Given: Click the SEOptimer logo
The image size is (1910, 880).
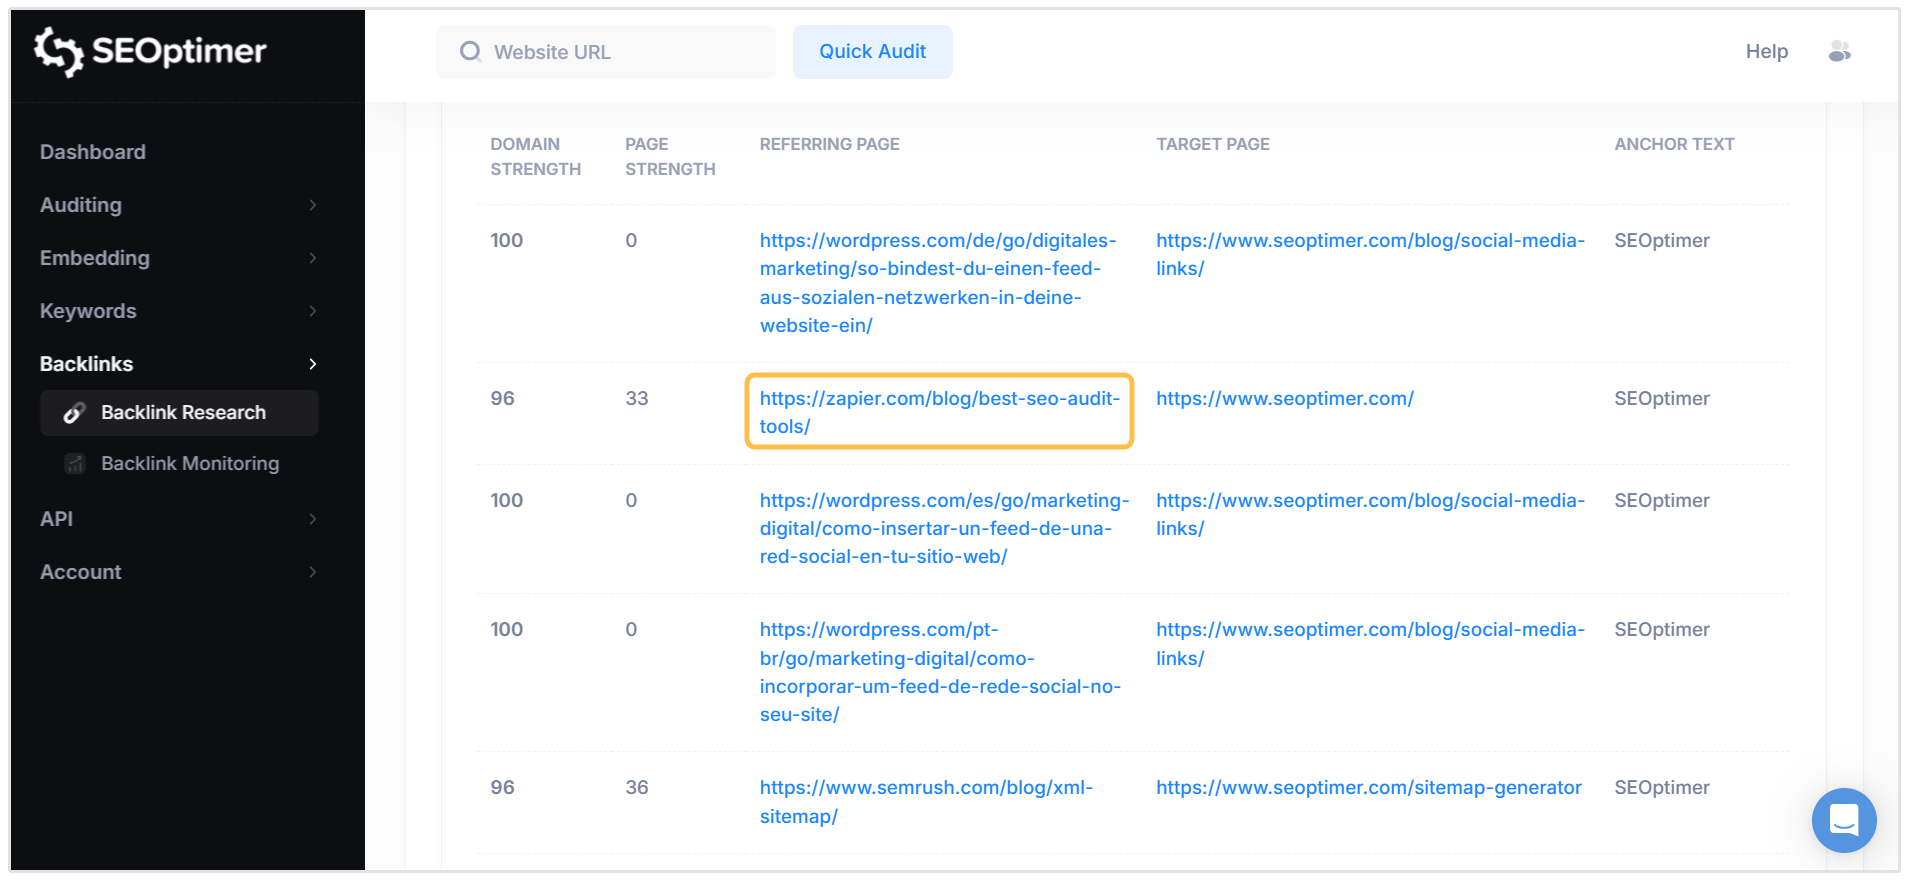Looking at the screenshot, I should tap(150, 52).
